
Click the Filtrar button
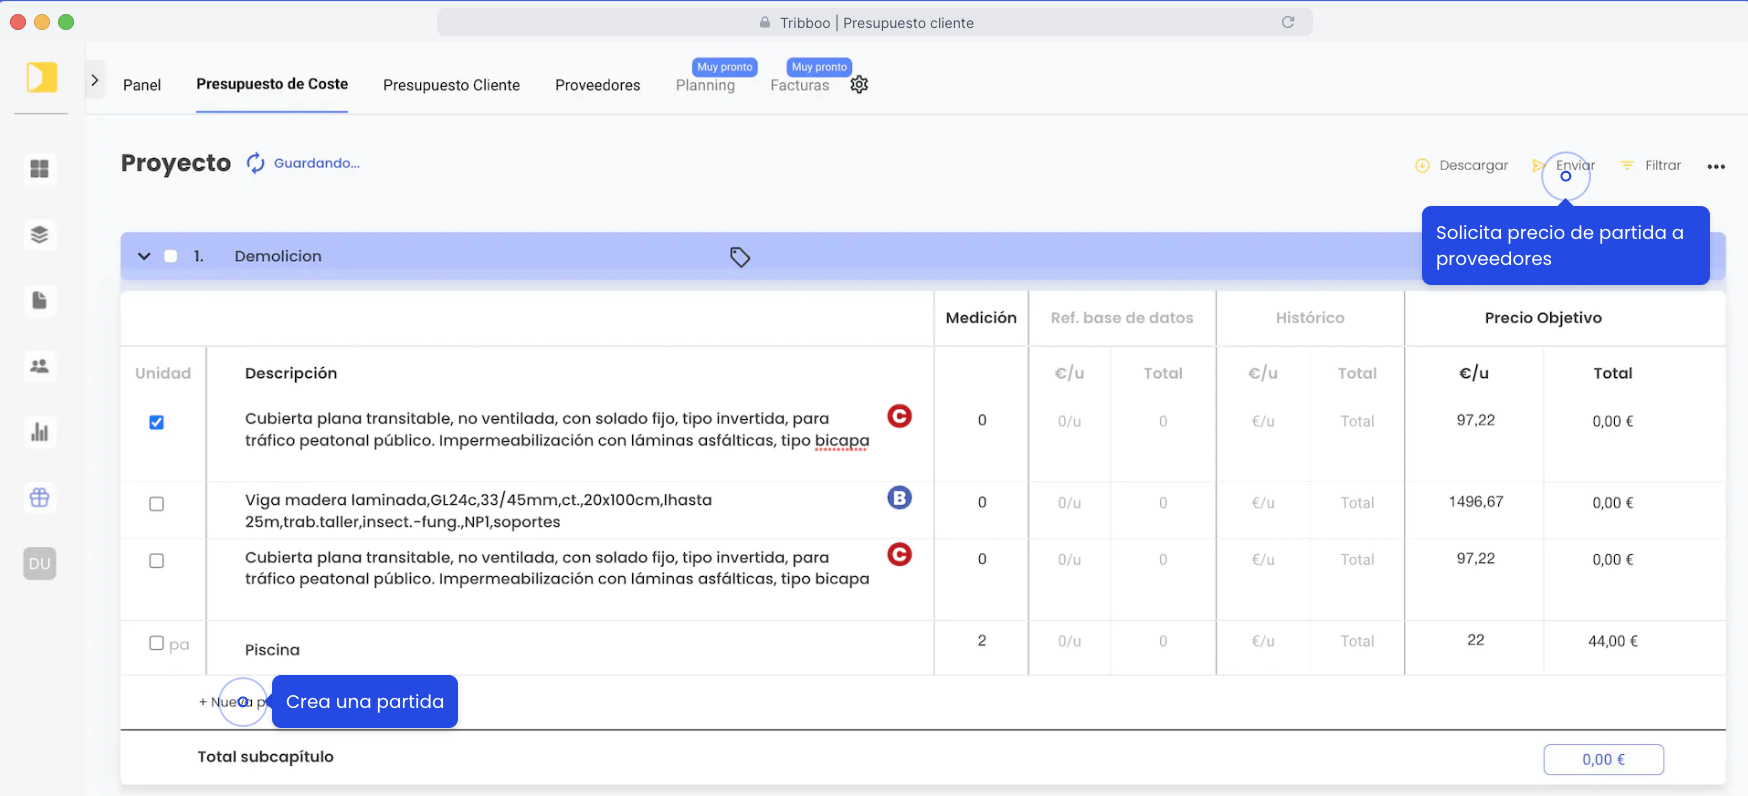click(1651, 166)
